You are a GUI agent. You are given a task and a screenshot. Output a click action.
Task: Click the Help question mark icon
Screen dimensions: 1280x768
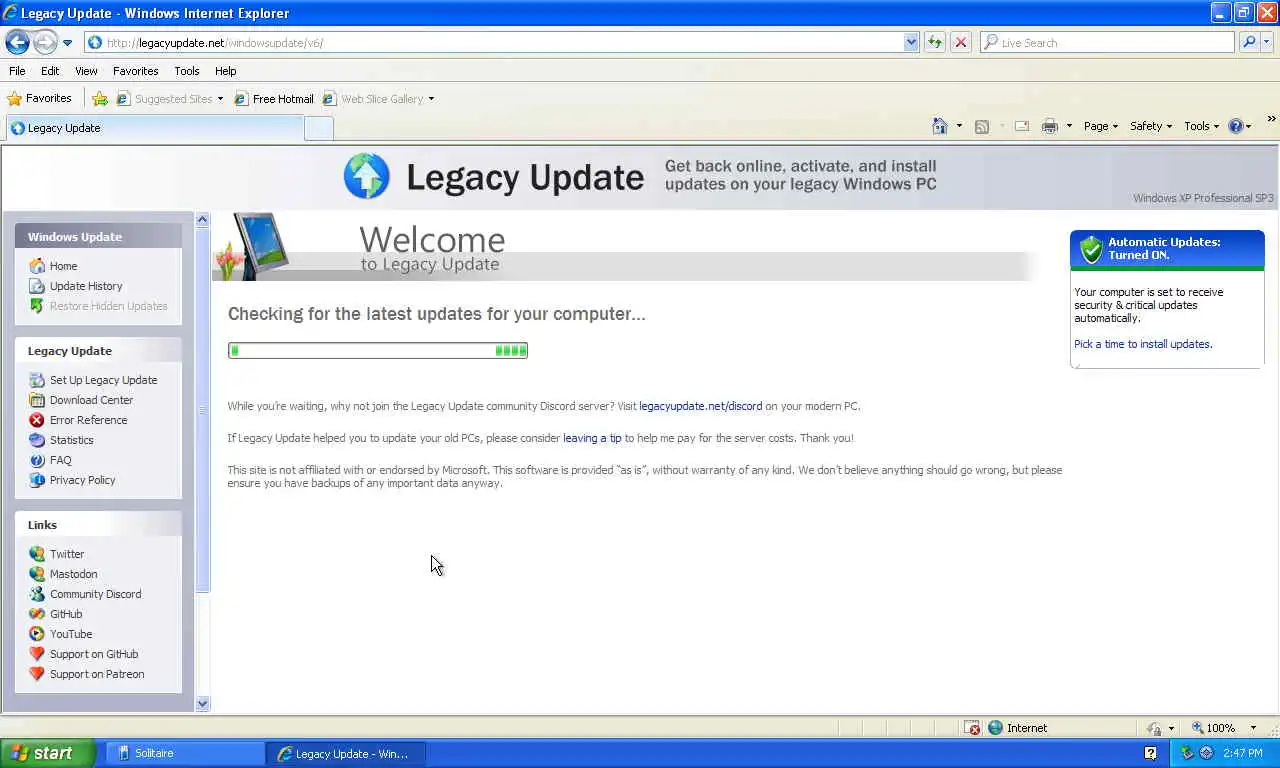(x=1235, y=126)
